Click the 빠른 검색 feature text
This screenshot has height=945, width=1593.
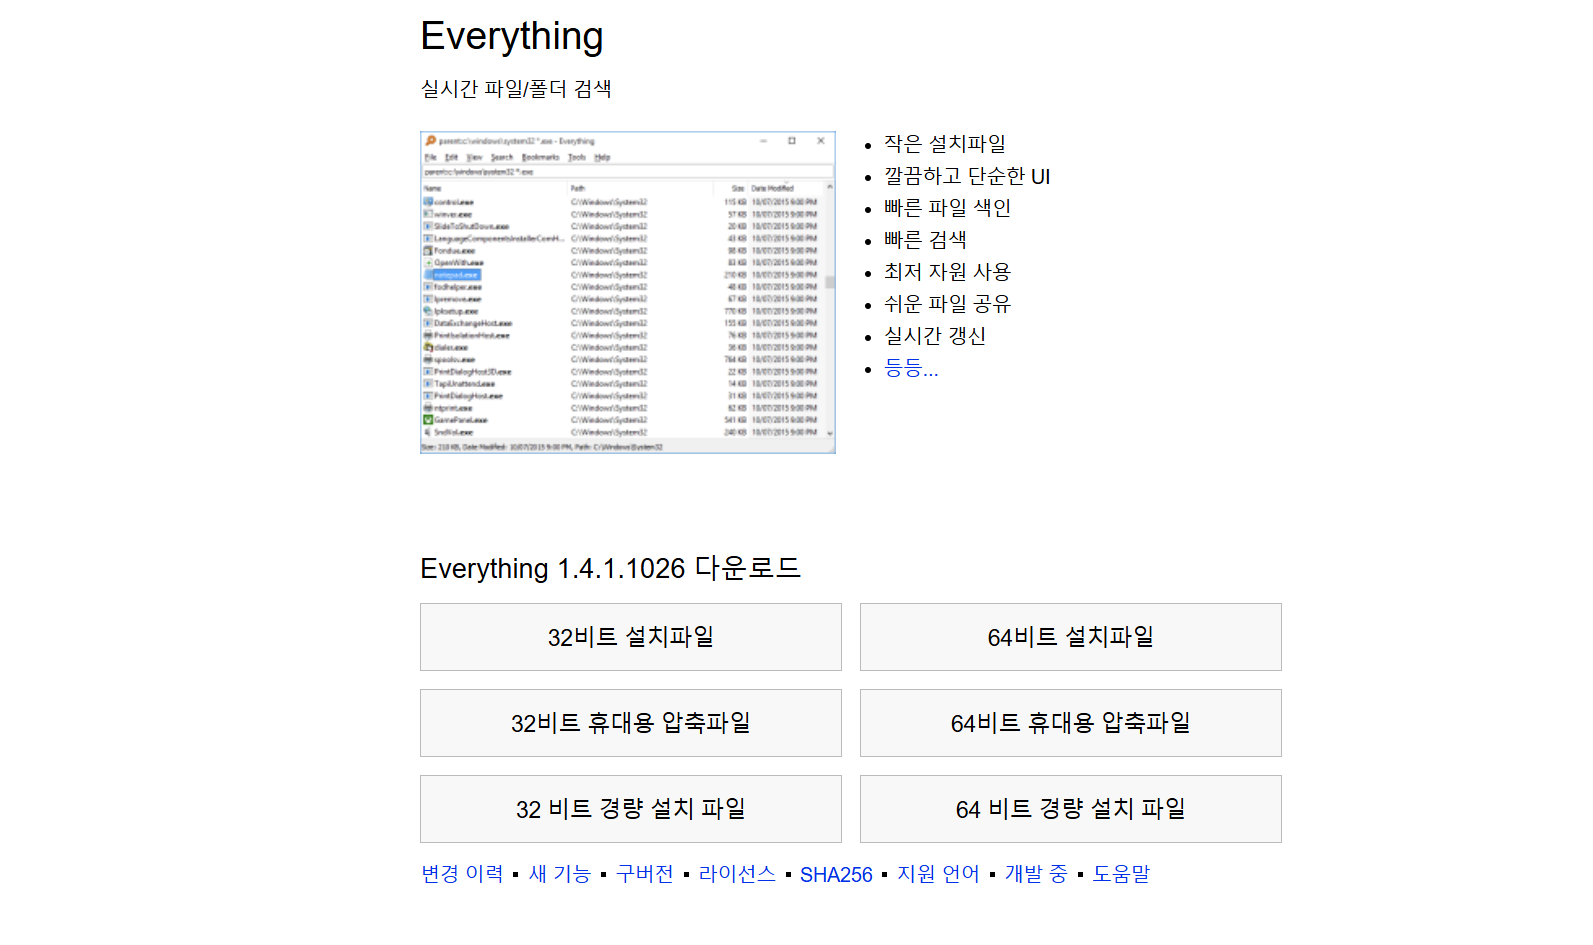click(x=925, y=240)
